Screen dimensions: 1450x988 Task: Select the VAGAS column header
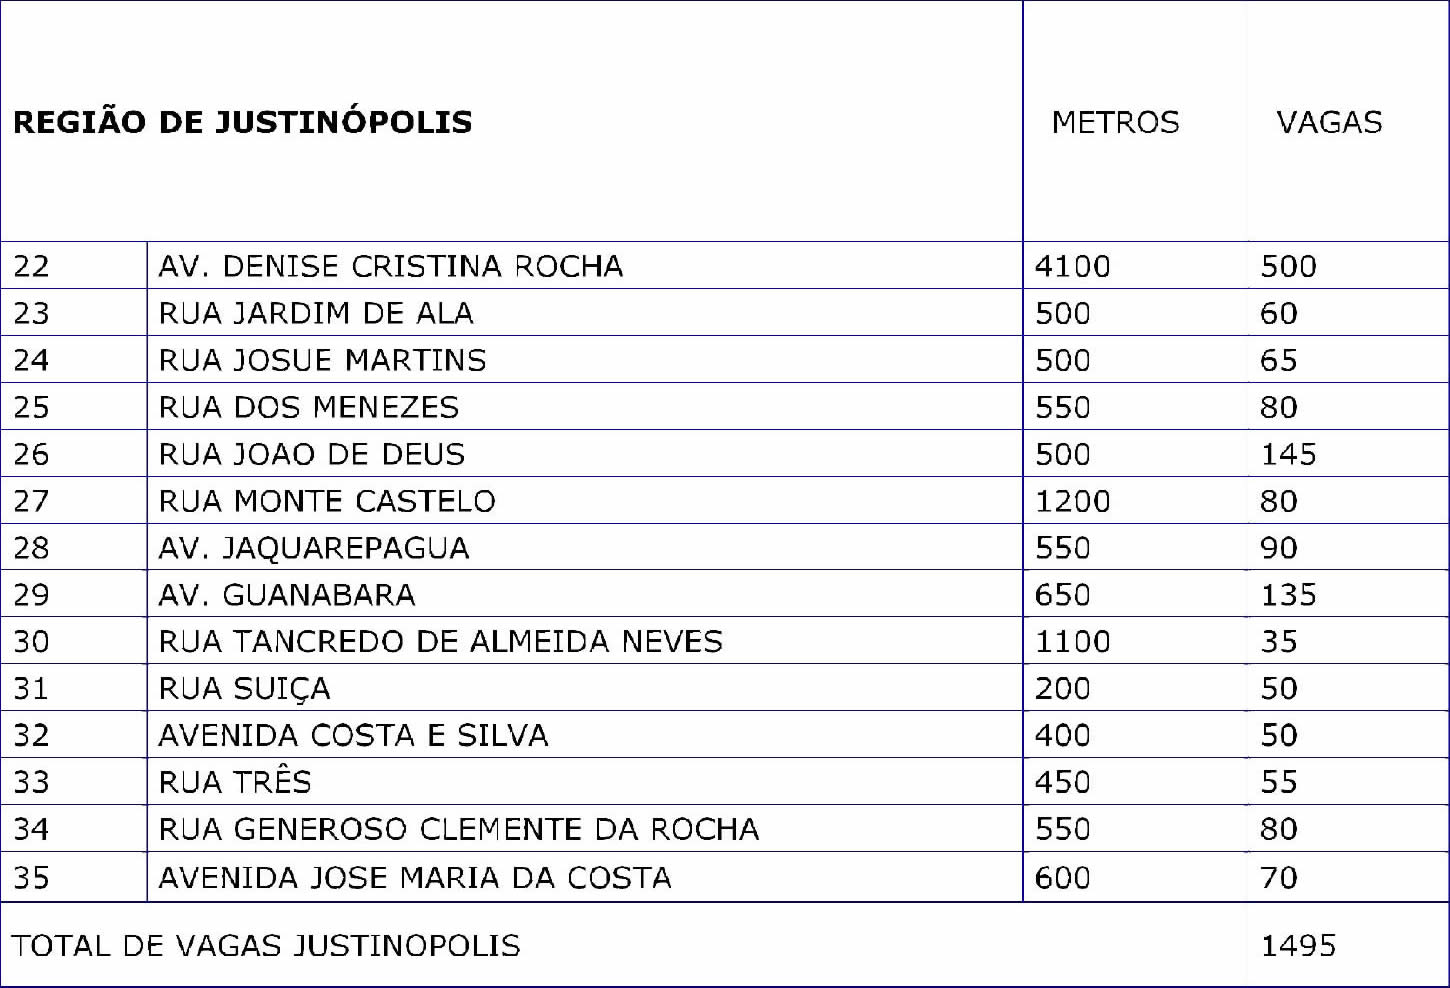1329,122
